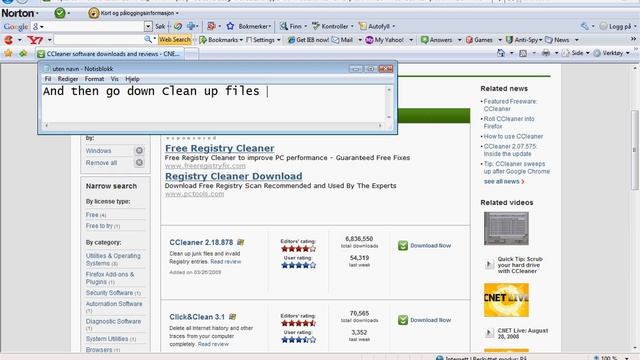Click the Remove all X icon
The width and height of the screenshot is (640, 360).
[139, 163]
